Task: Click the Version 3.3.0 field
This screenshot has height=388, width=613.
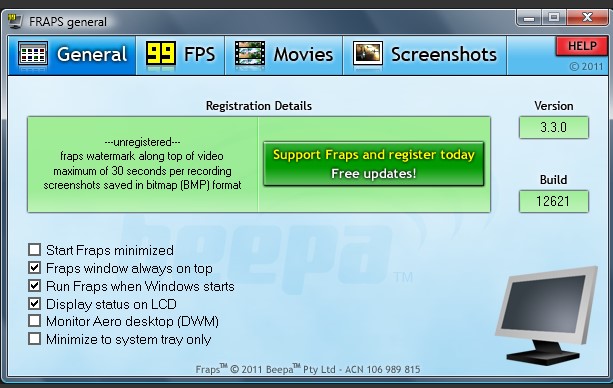Action: [x=554, y=128]
